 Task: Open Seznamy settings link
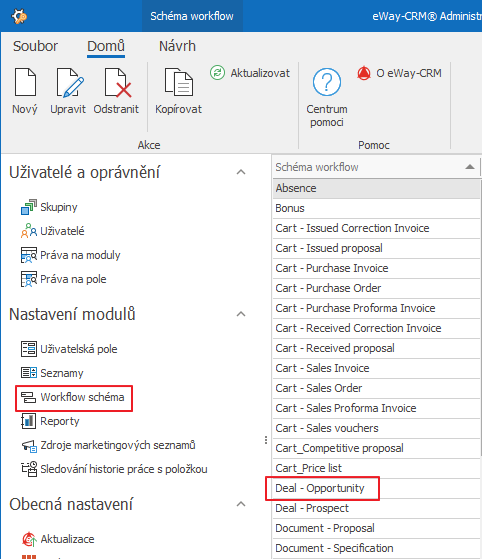point(62,373)
